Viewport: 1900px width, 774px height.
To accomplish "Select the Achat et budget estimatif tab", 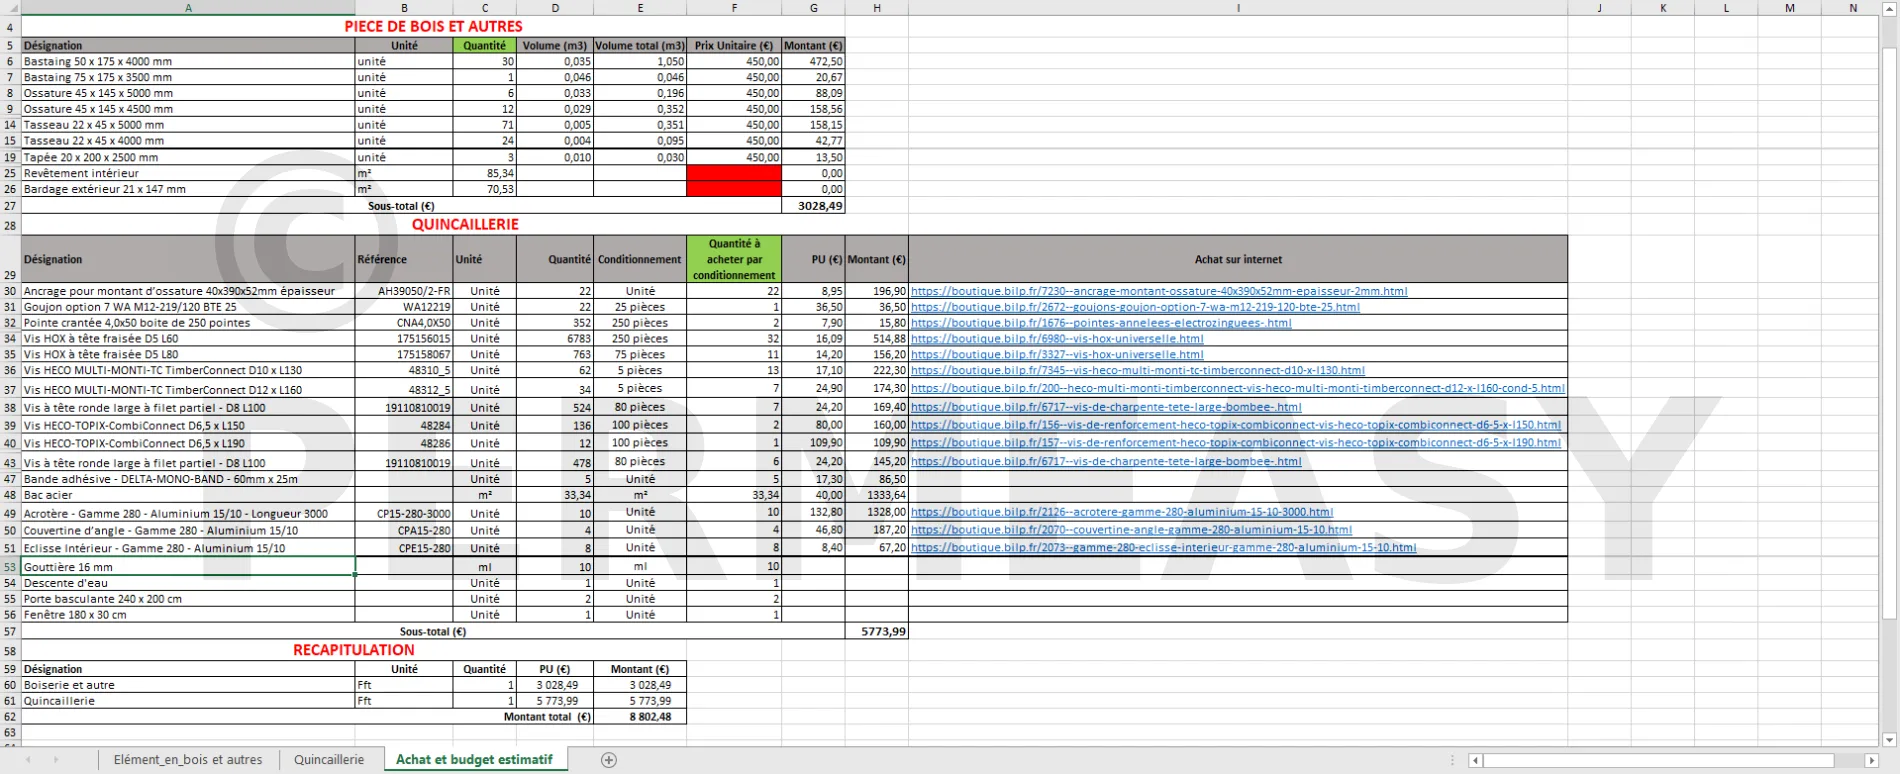I will pos(474,760).
